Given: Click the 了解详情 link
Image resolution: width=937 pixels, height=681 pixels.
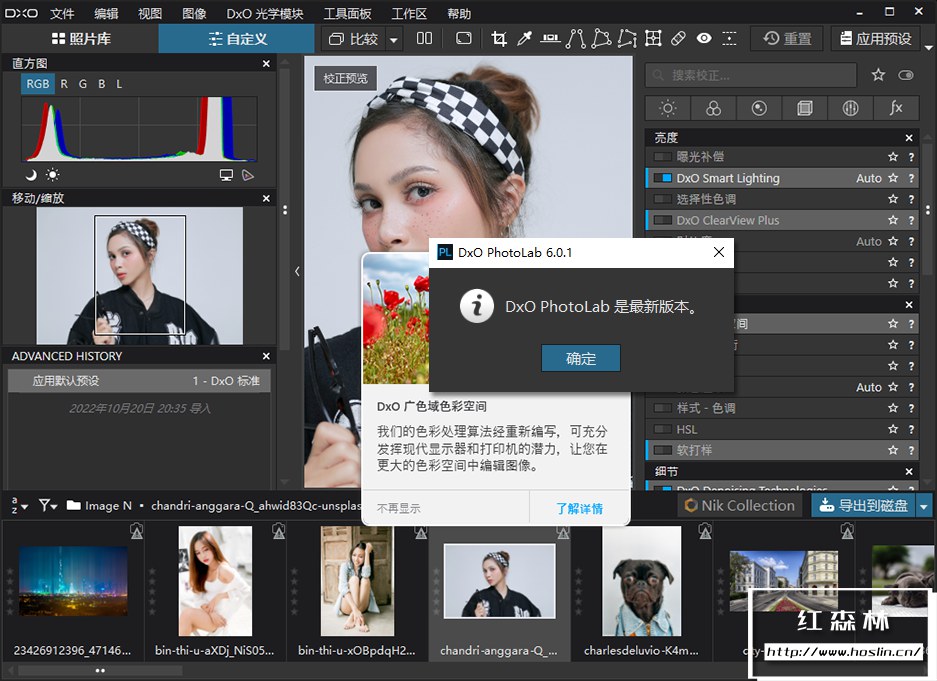Looking at the screenshot, I should (580, 508).
